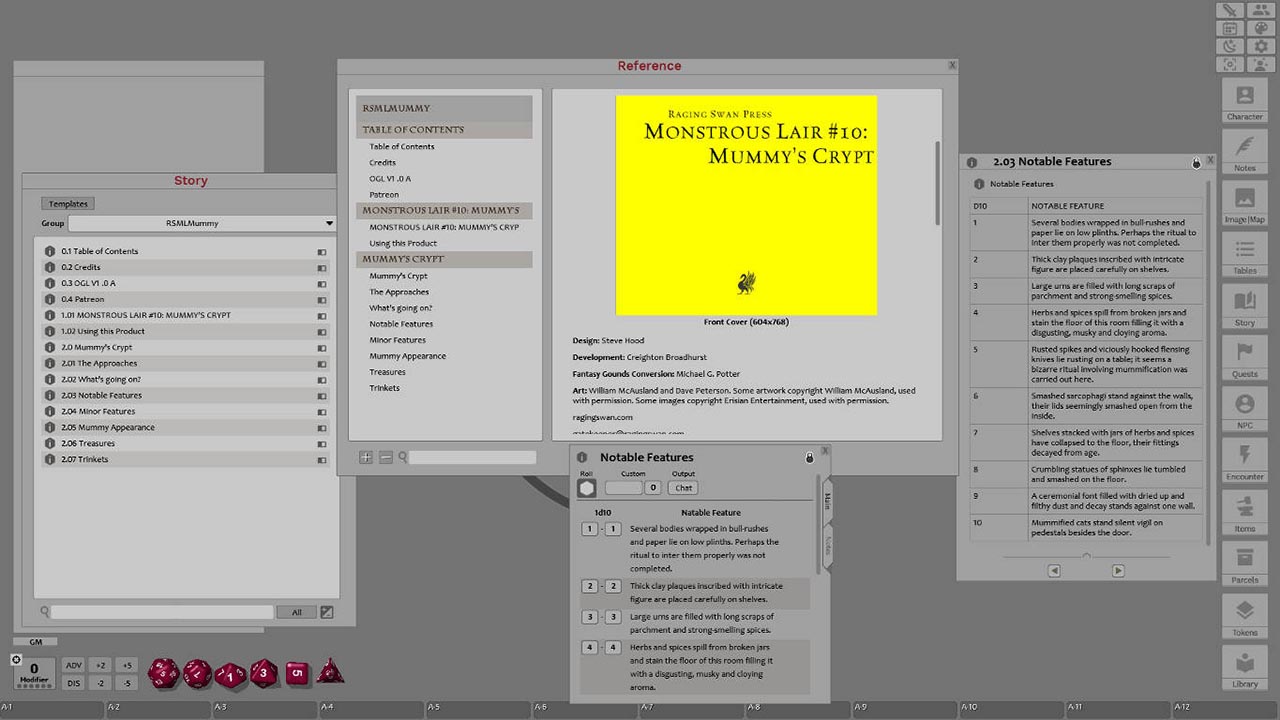This screenshot has height=720, width=1280.
Task: Toggle lock on 2.03 Notable Features window
Action: click(x=1196, y=162)
